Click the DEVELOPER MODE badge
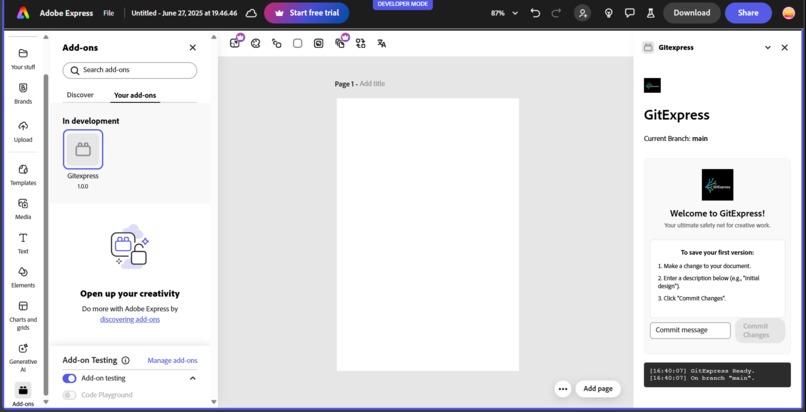 [x=402, y=4]
